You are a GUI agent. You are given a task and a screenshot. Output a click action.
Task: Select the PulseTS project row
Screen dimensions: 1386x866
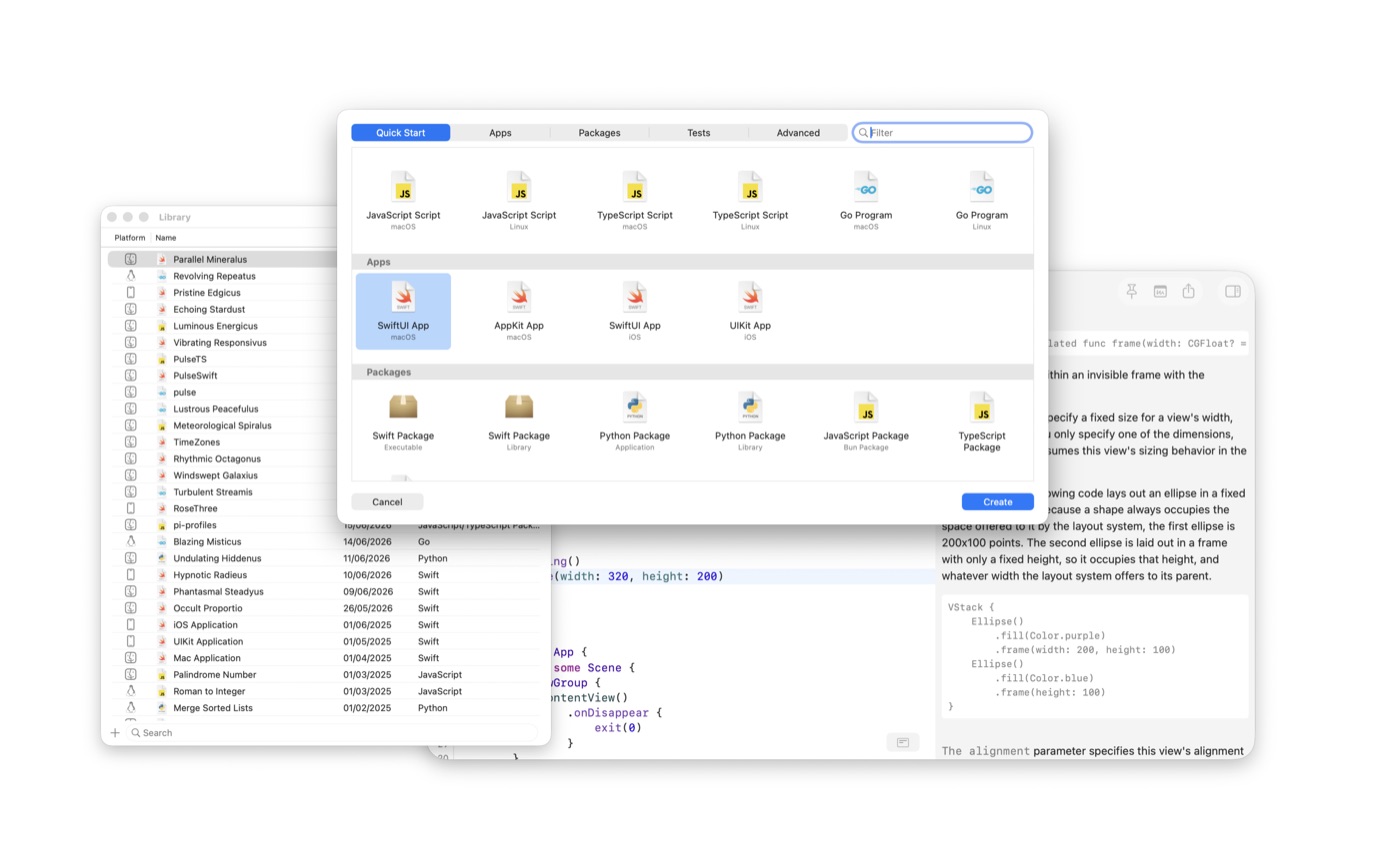[222, 359]
